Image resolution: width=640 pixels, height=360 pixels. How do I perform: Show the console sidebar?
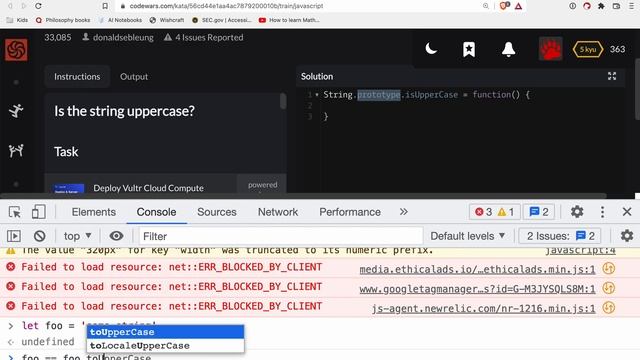[x=14, y=236]
